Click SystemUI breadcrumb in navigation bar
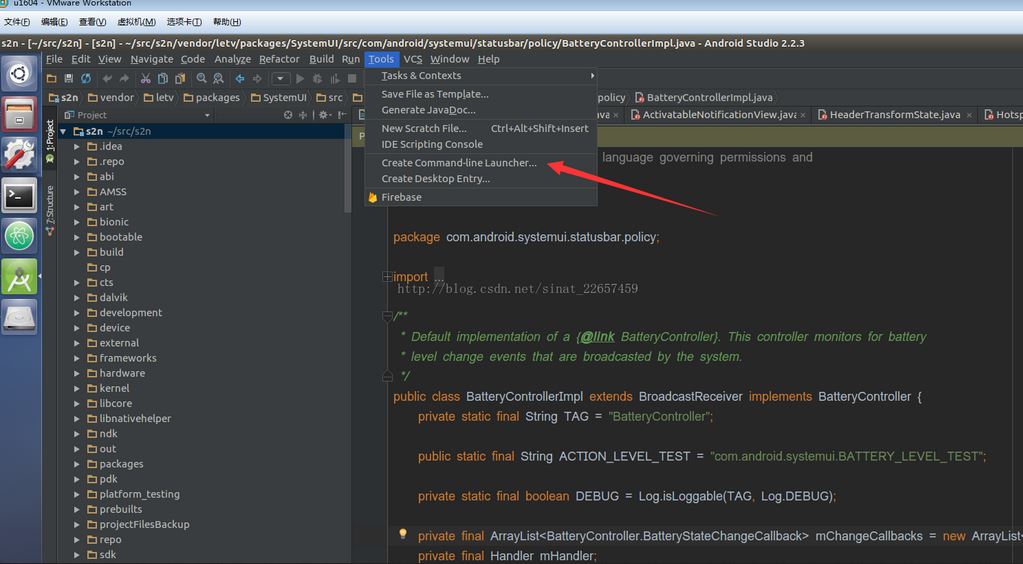 (x=278, y=97)
